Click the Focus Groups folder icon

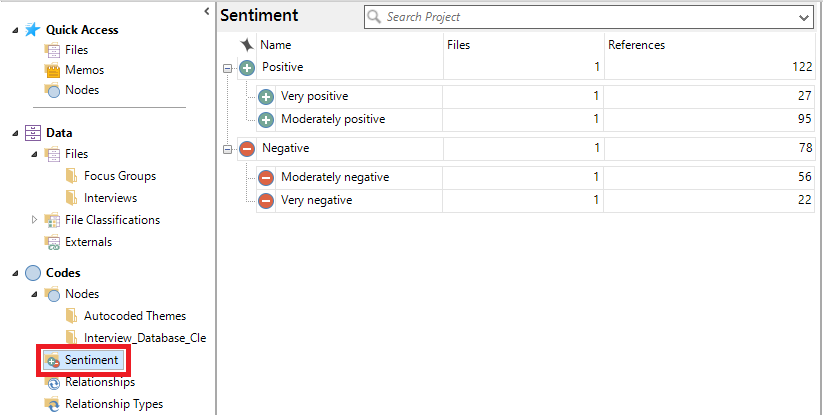pos(72,176)
